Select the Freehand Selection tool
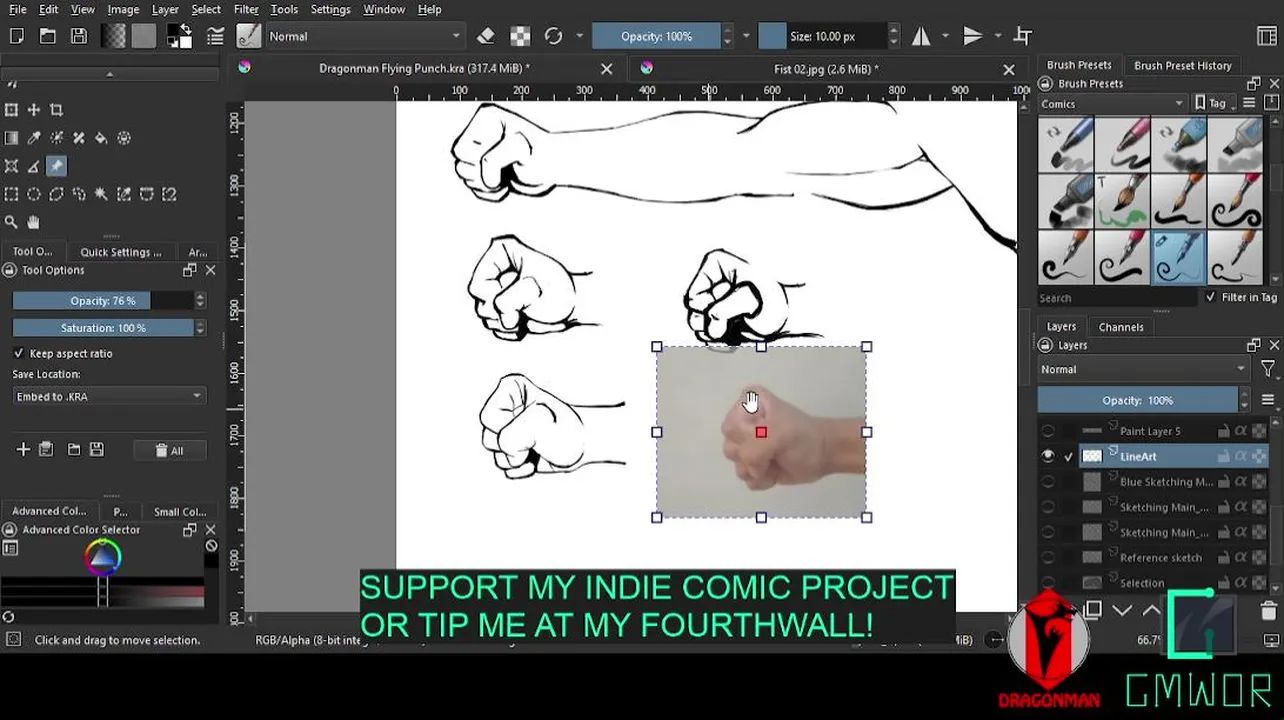The image size is (1284, 720). tap(78, 194)
